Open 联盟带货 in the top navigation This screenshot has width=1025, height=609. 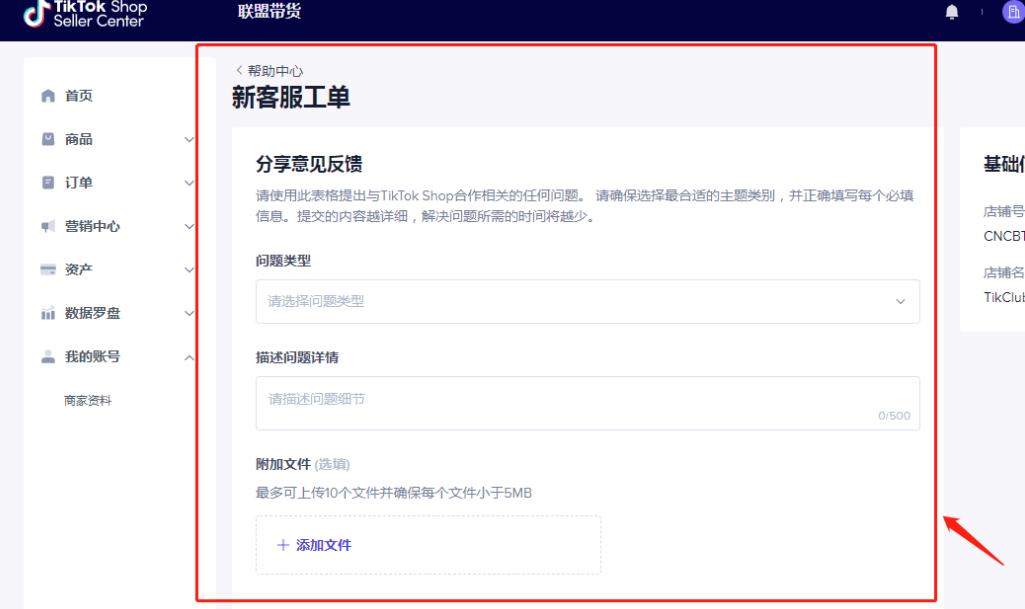click(269, 12)
